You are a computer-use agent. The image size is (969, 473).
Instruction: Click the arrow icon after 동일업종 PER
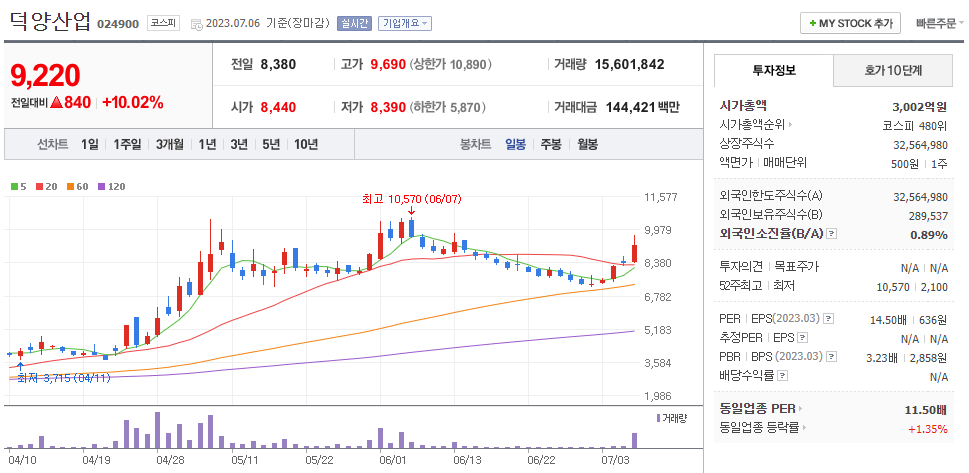[800, 409]
